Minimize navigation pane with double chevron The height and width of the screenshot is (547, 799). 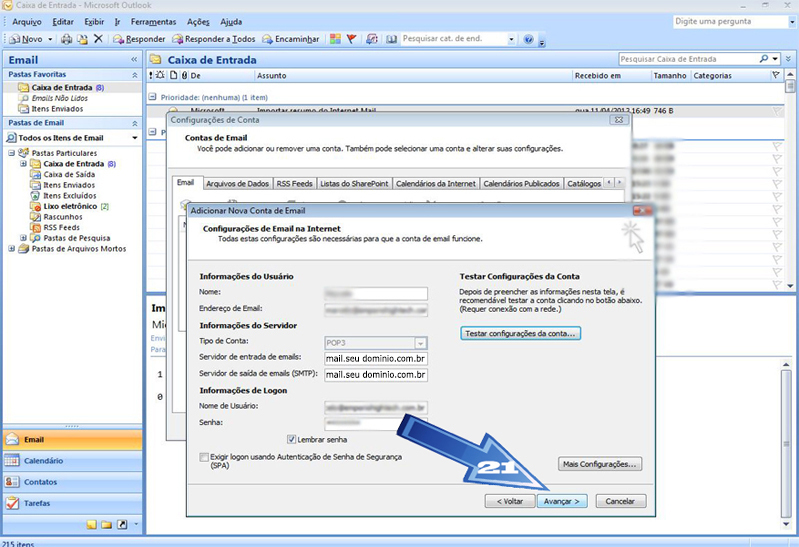click(x=134, y=60)
